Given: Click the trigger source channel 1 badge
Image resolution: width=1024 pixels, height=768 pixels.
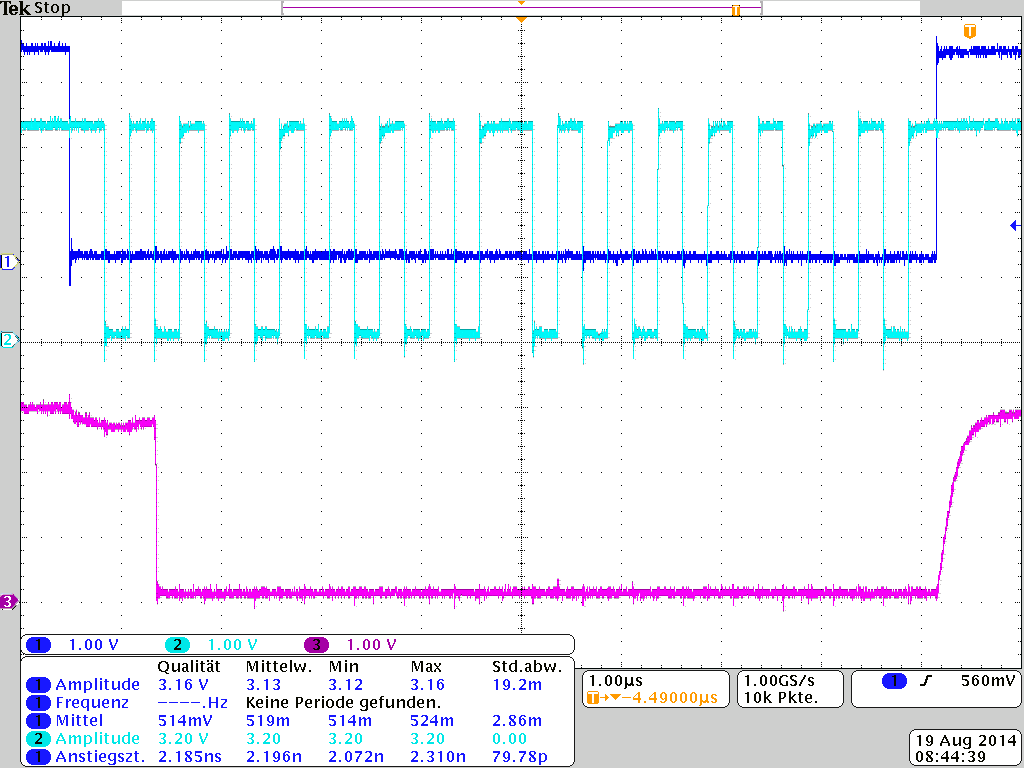Looking at the screenshot, I should 894,681.
